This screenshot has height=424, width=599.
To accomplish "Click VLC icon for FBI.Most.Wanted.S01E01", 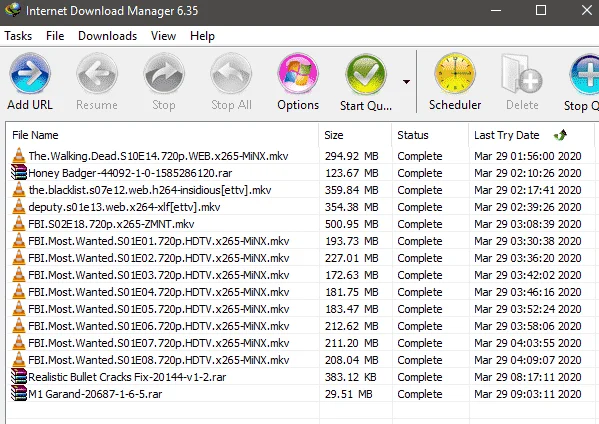I will [x=19, y=241].
